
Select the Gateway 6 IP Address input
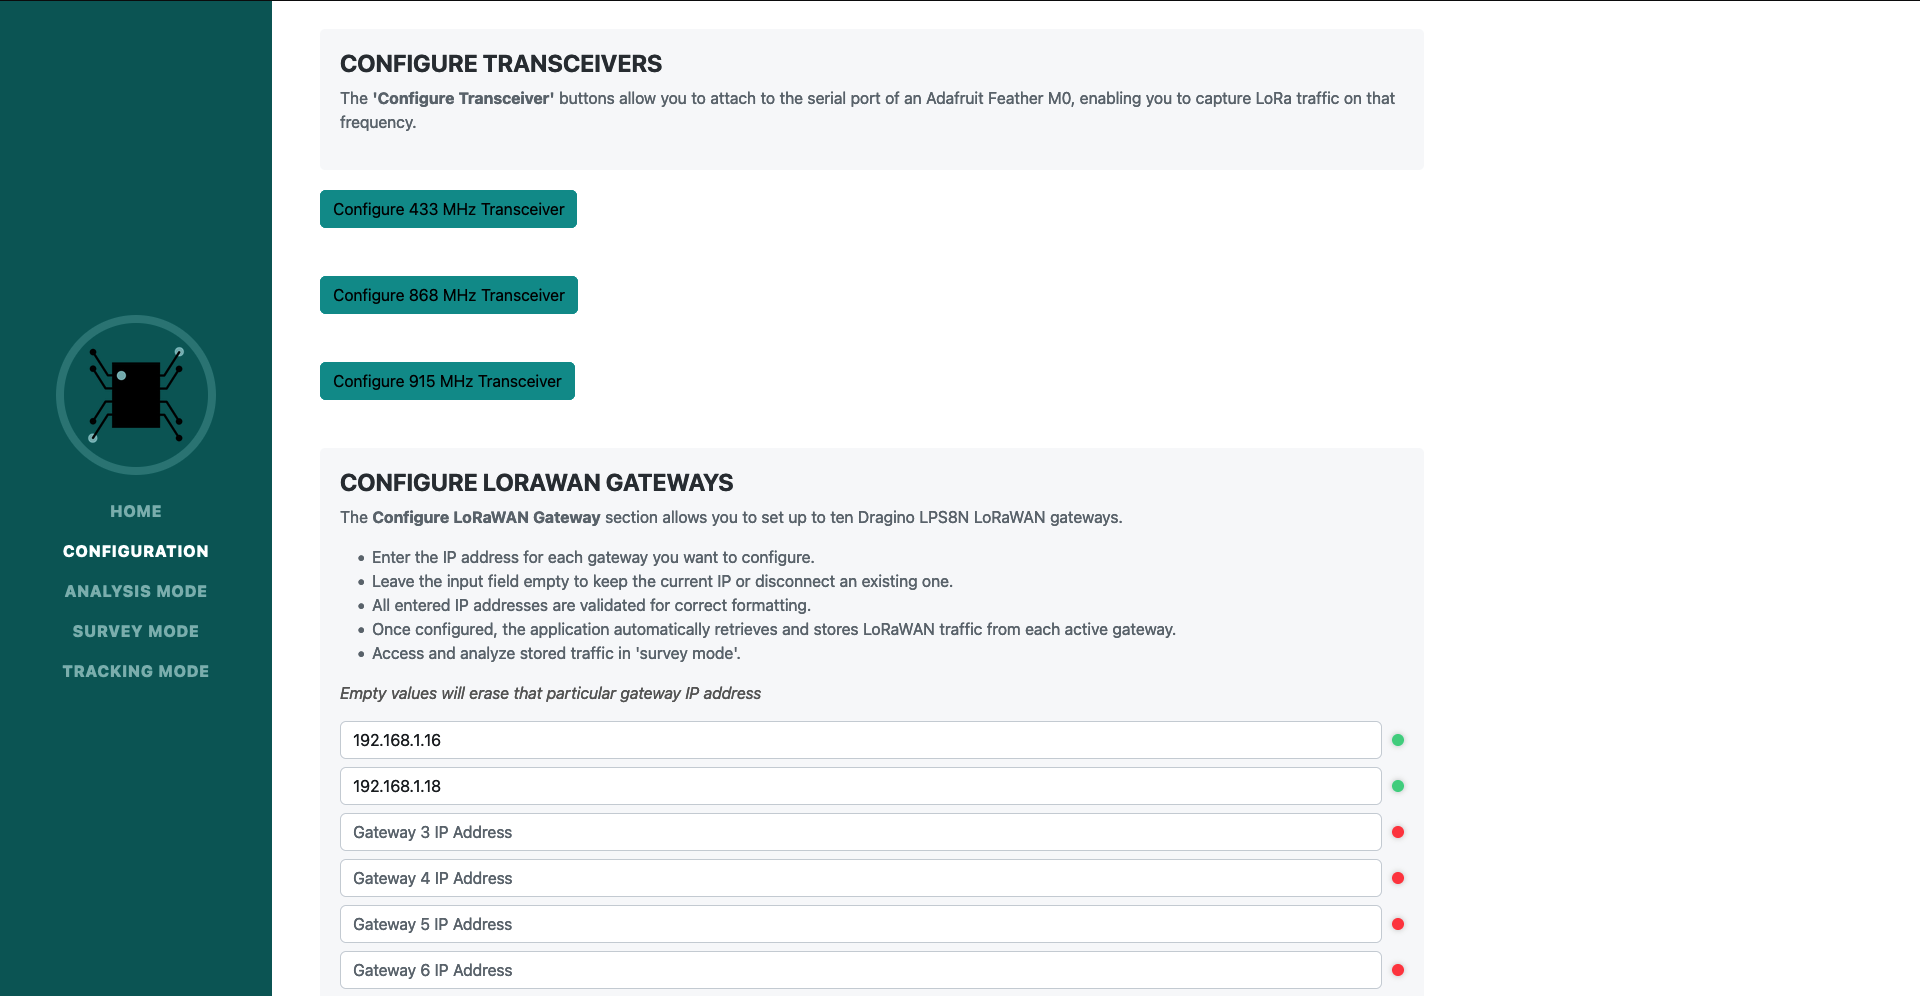(860, 970)
